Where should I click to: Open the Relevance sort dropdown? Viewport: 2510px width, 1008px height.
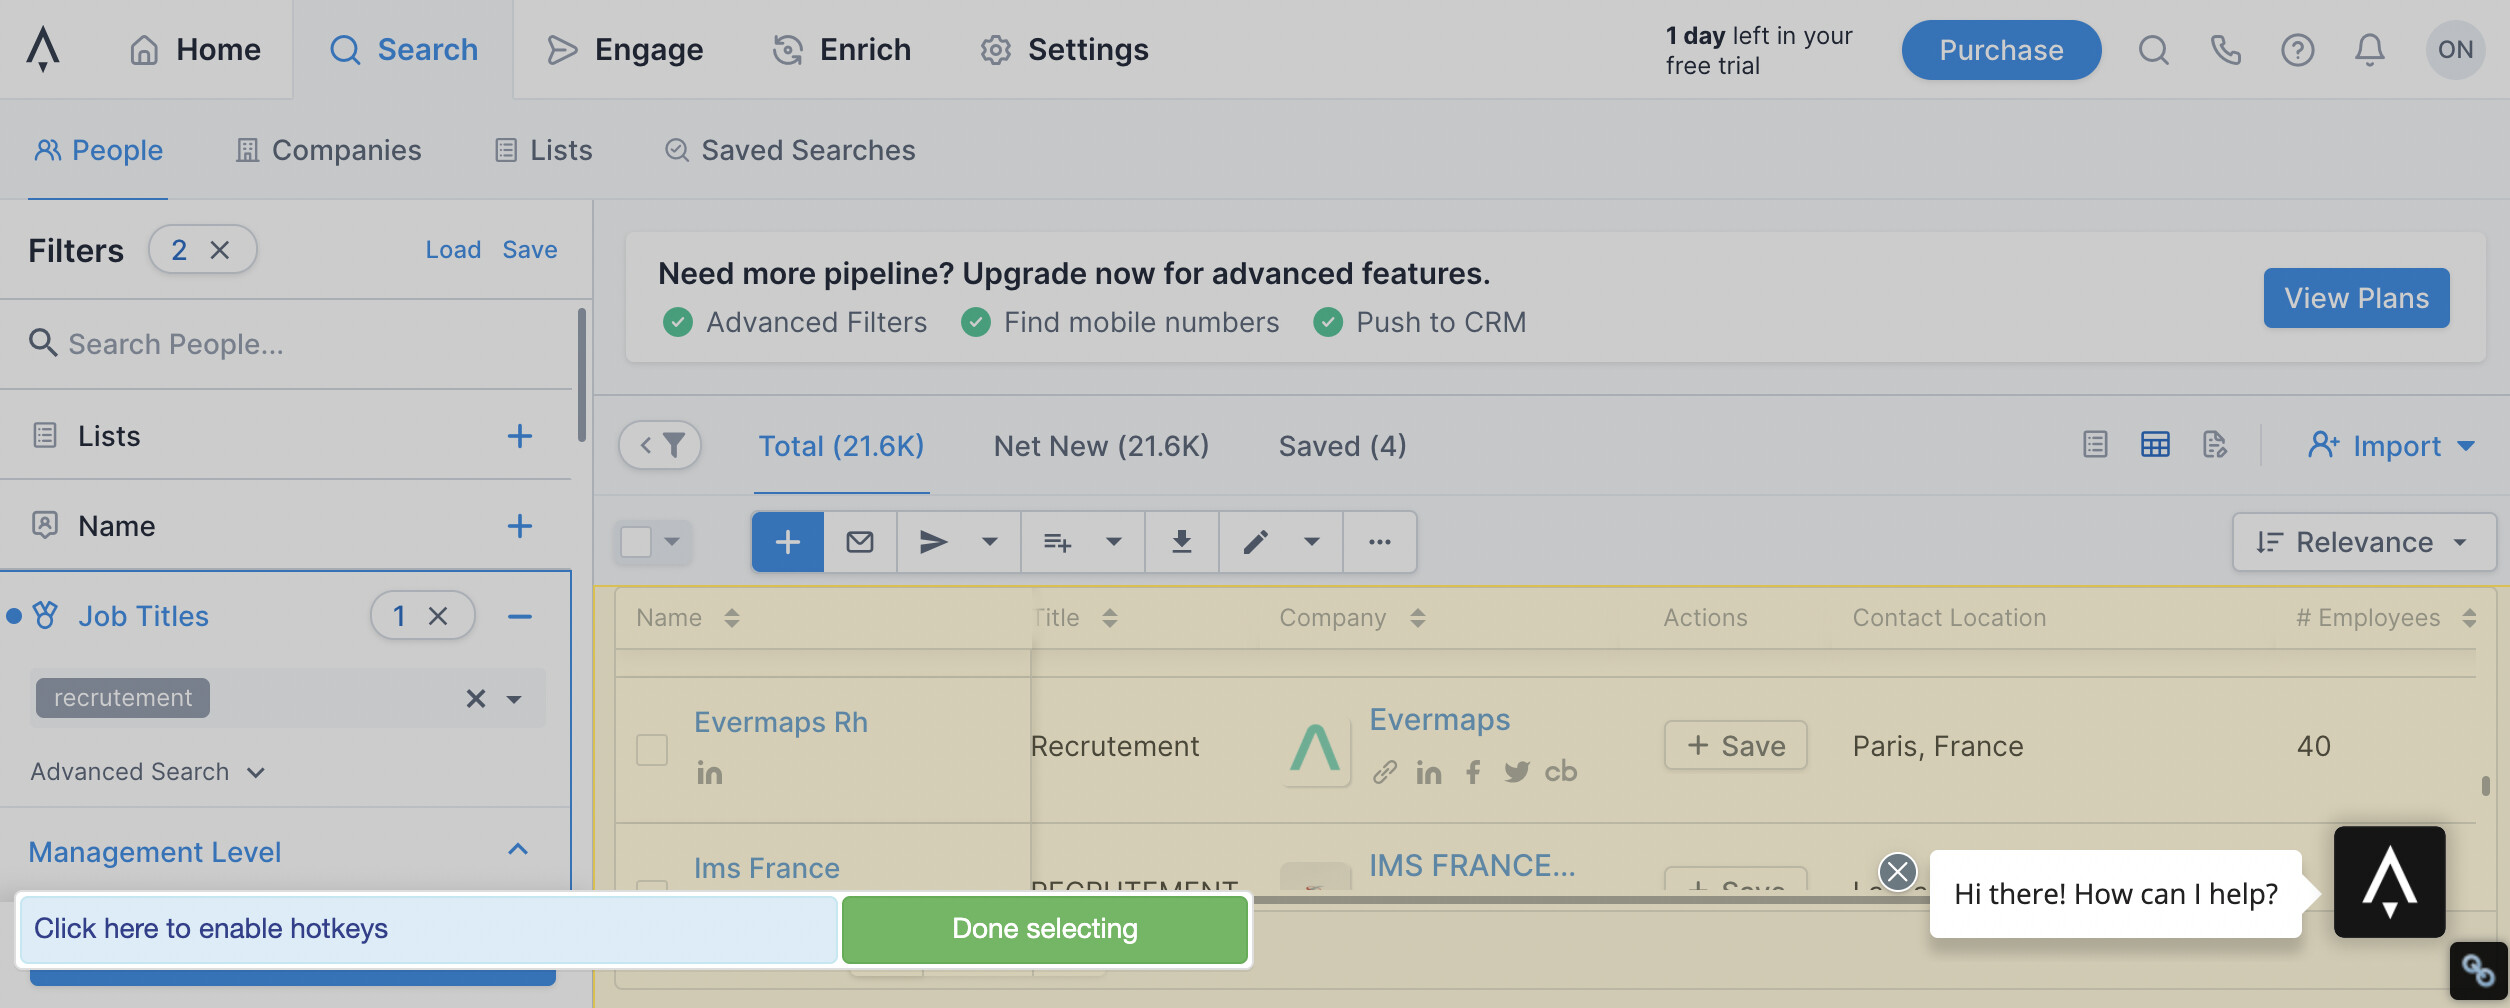click(2363, 542)
